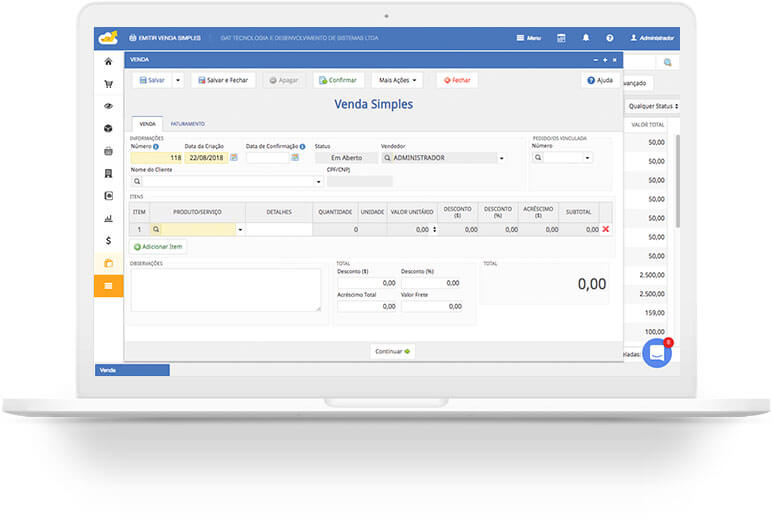The width and height of the screenshot is (773, 530).
Task: Open the Mais Ações dropdown
Action: pyautogui.click(x=397, y=80)
